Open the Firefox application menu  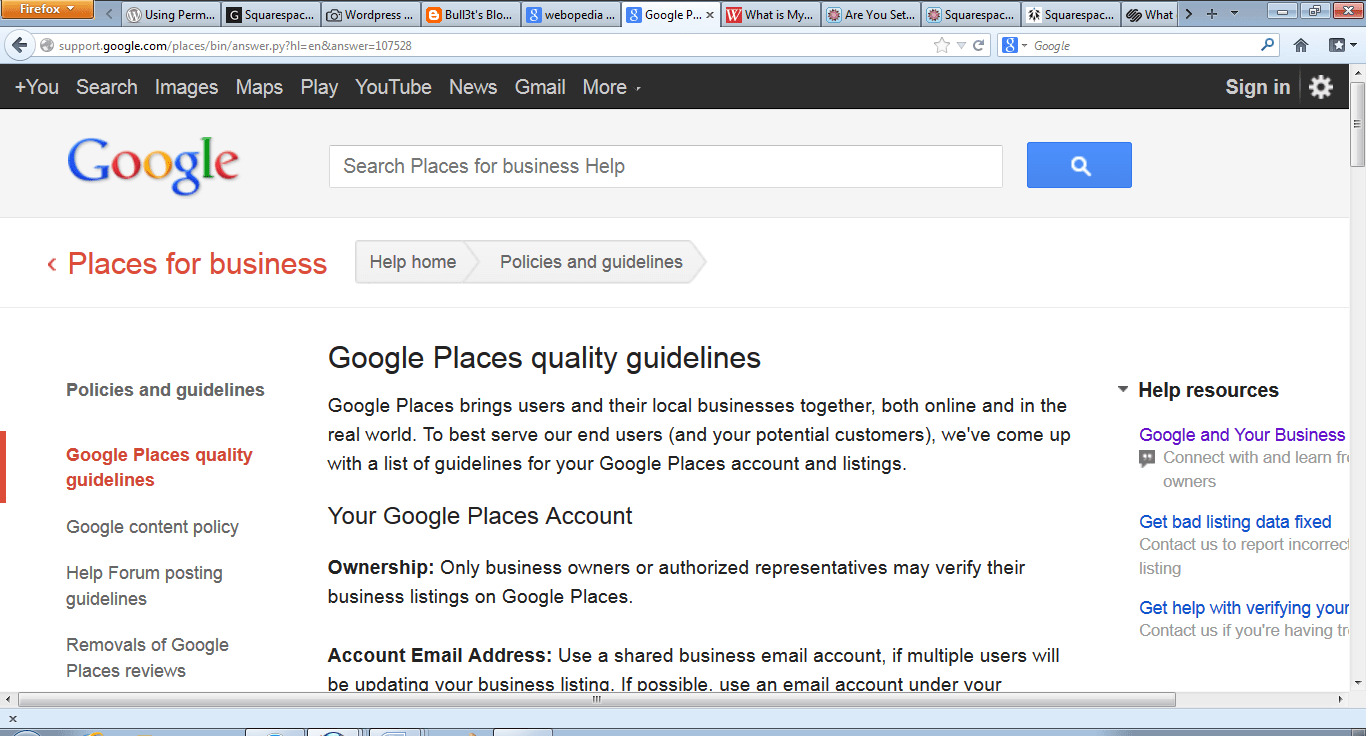48,10
